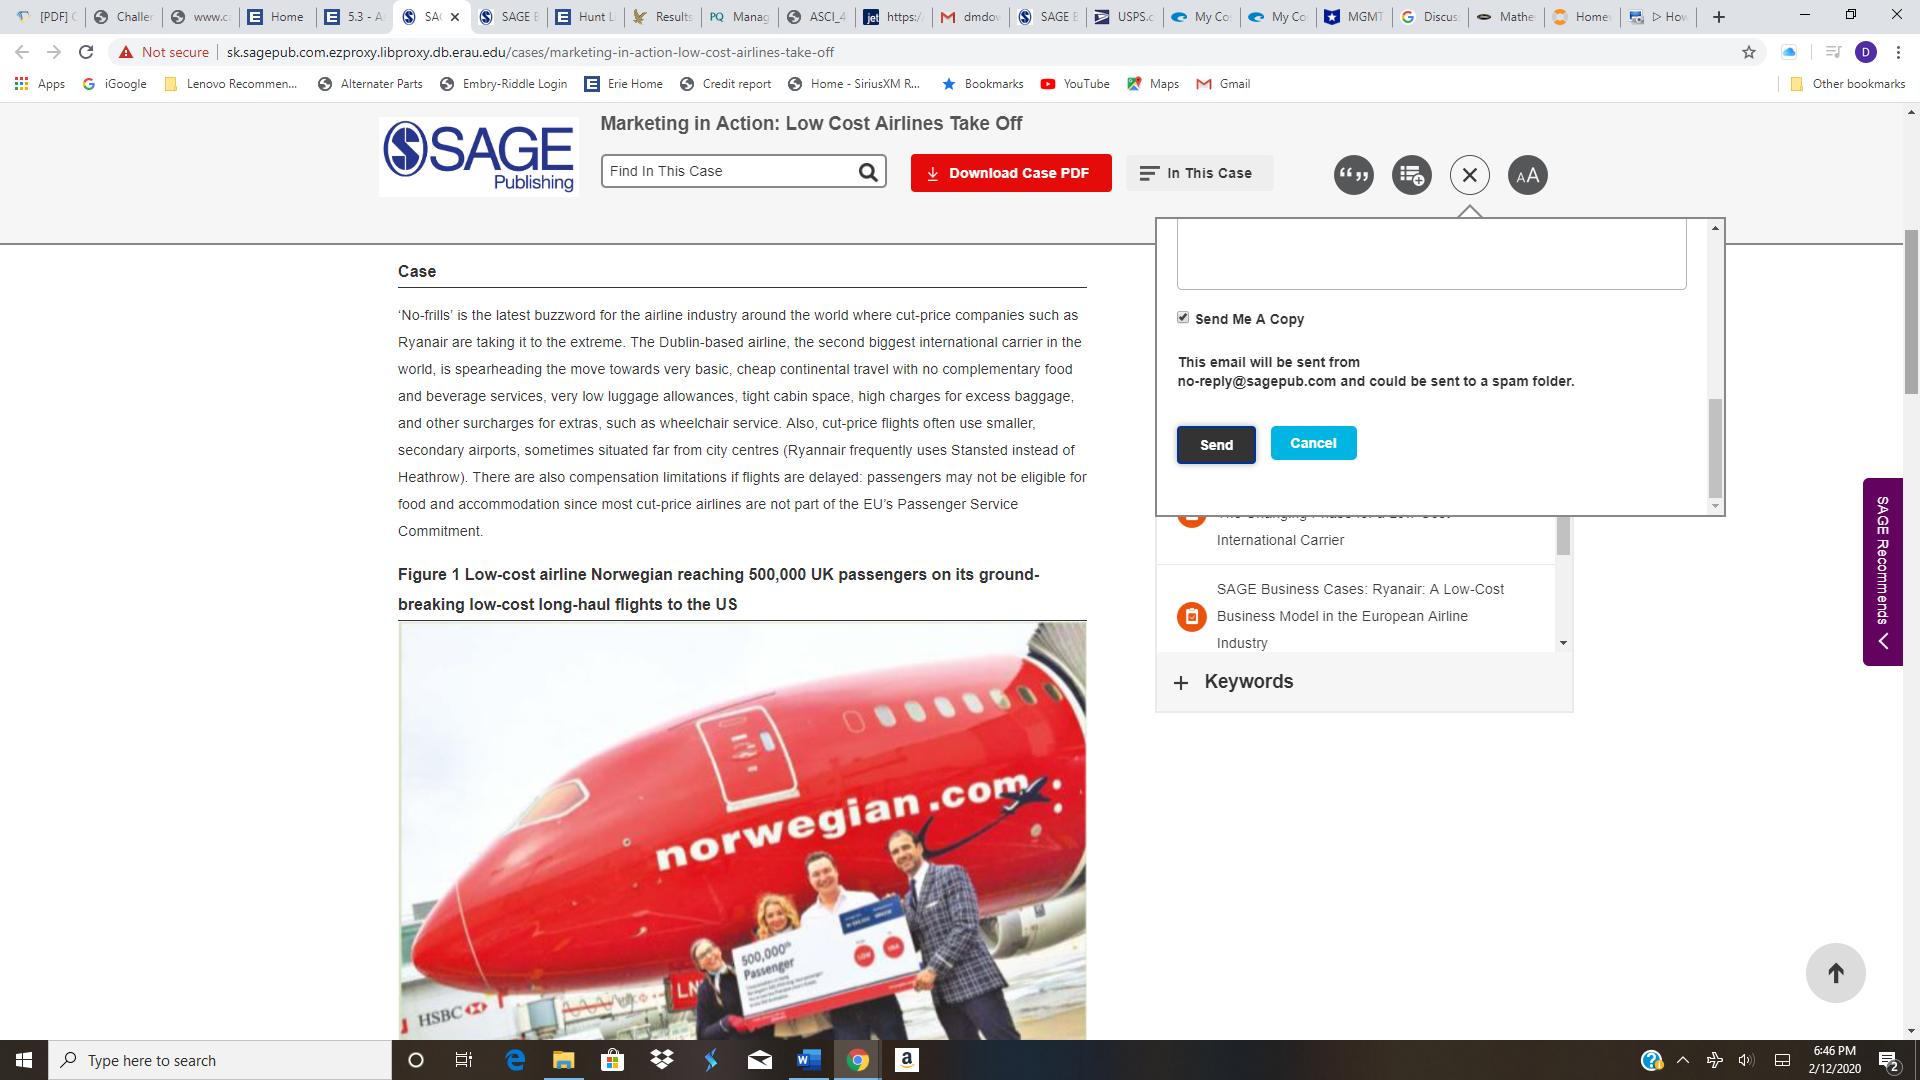
Task: Open File Explorer from the taskbar
Action: (564, 1060)
